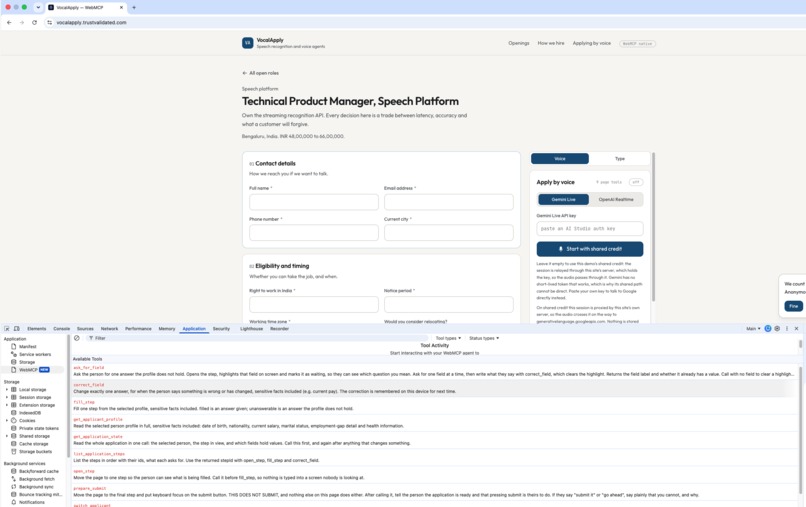Select Storage buckets in sidebar
Screen dimensions: 806x507
[x=35, y=451]
